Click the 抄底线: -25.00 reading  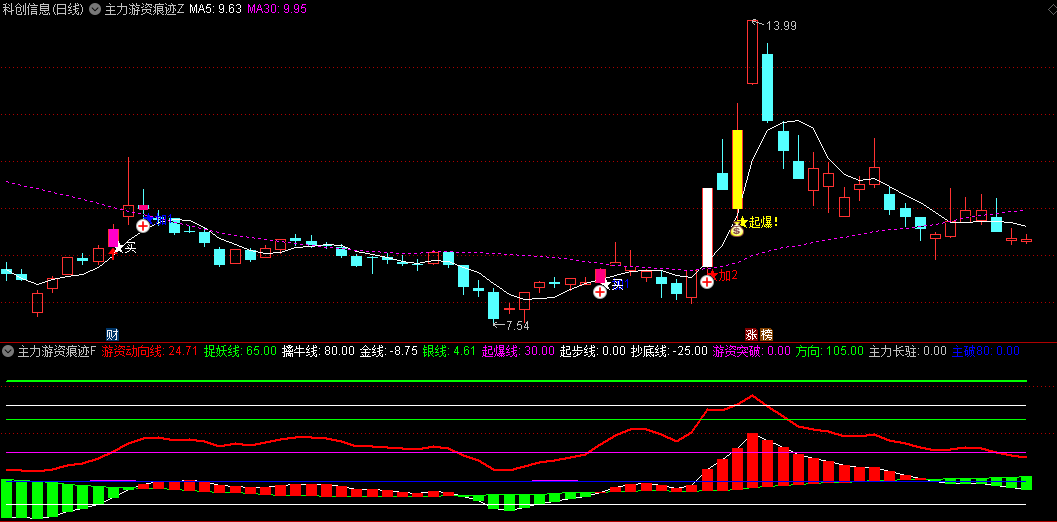pos(669,351)
